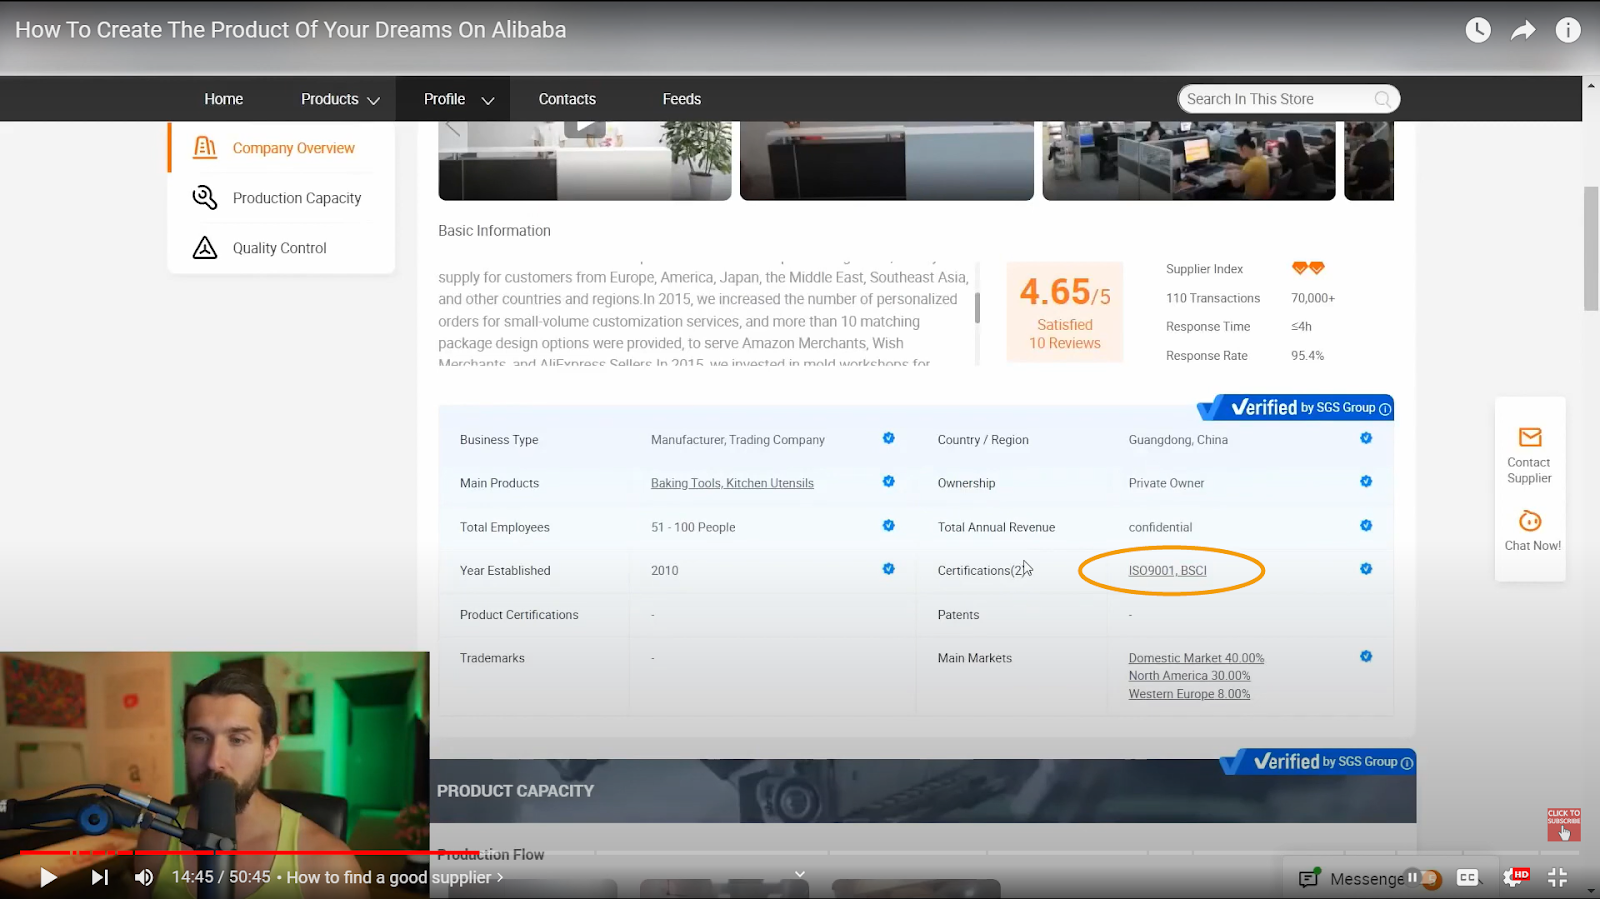Open the video info icon
Viewport: 1600px width, 899px height.
(1568, 30)
